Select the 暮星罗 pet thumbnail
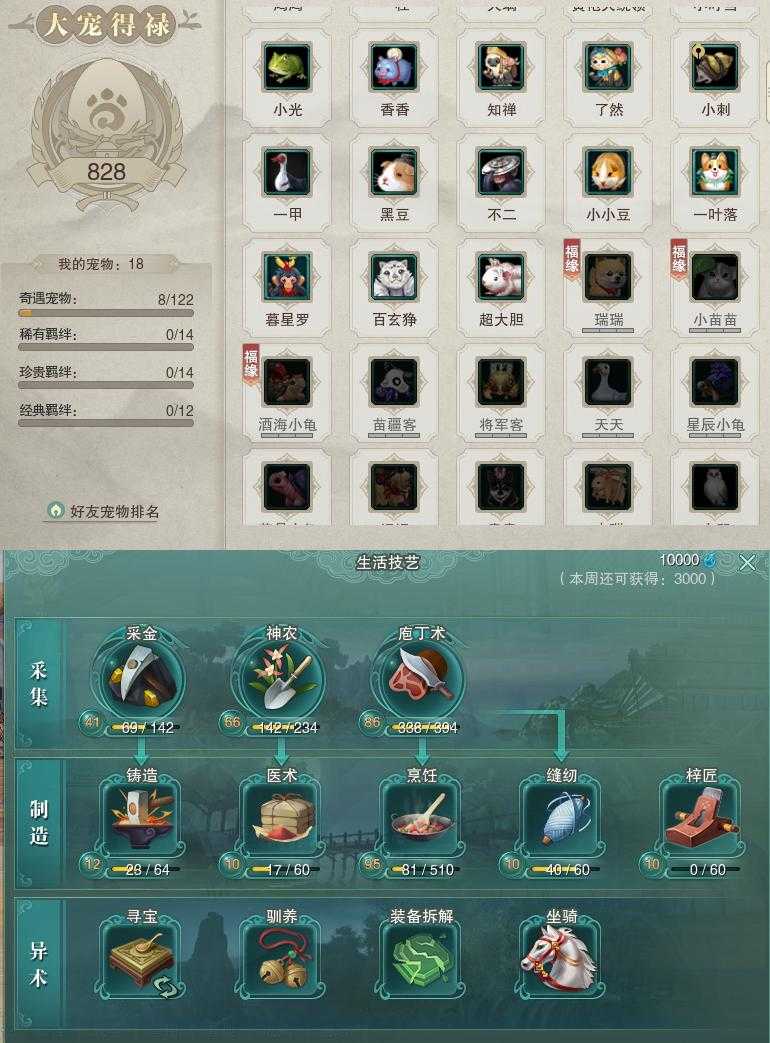Viewport: 770px width, 1043px height. pyautogui.click(x=287, y=277)
